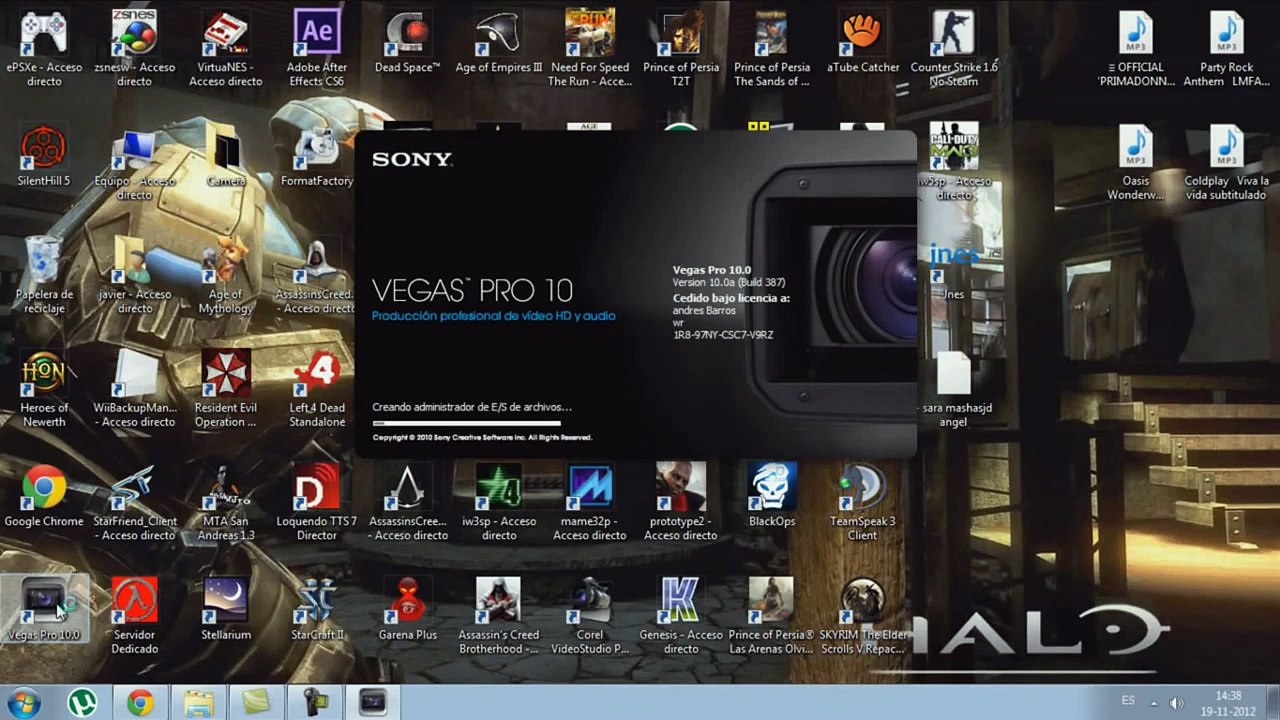This screenshot has width=1280, height=720.
Task: Open the iw3sp shortcut icon
Action: point(498,501)
